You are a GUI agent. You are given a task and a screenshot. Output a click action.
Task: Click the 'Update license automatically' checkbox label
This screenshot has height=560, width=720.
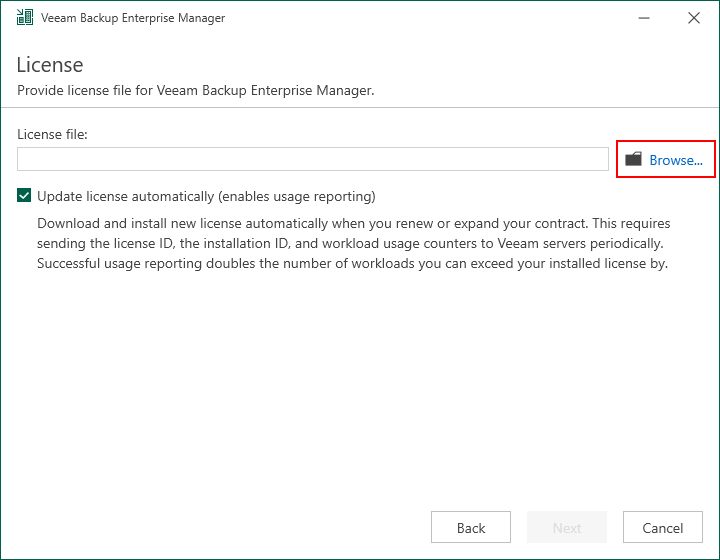[206, 196]
